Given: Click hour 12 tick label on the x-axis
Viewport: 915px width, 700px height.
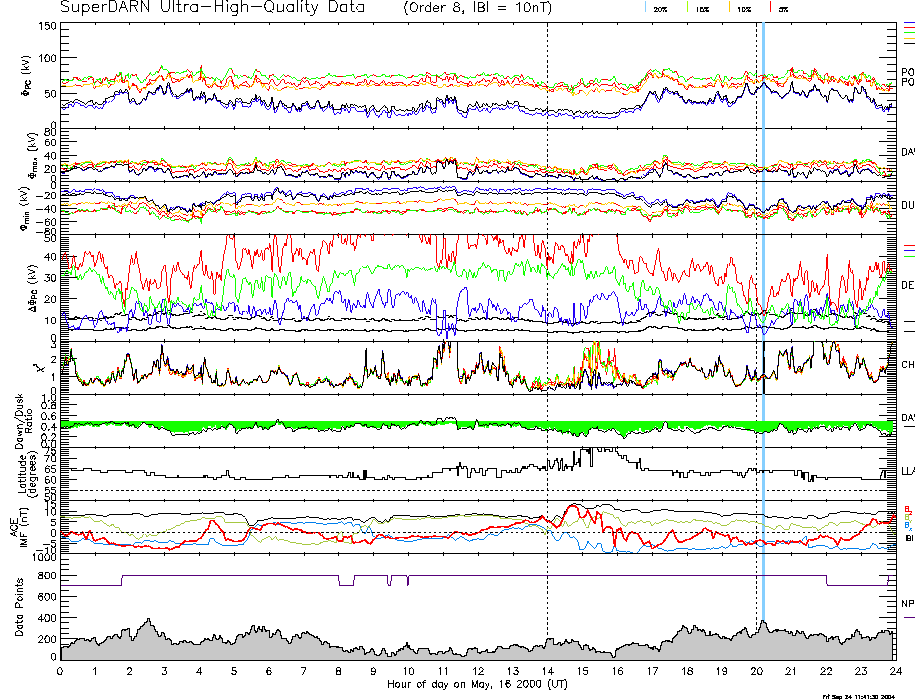Looking at the screenshot, I should point(477,672).
